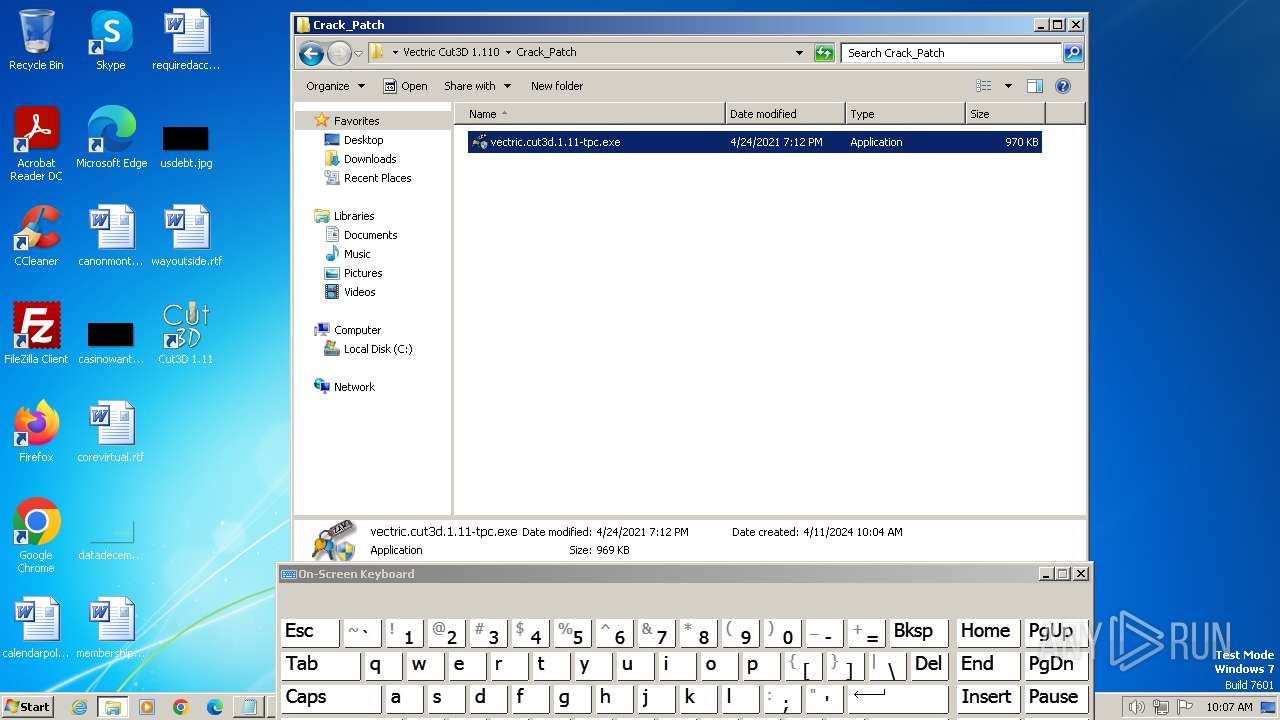Image resolution: width=1280 pixels, height=720 pixels.
Task: Select Acrobat Reader DC desktop icon
Action: coord(36,144)
